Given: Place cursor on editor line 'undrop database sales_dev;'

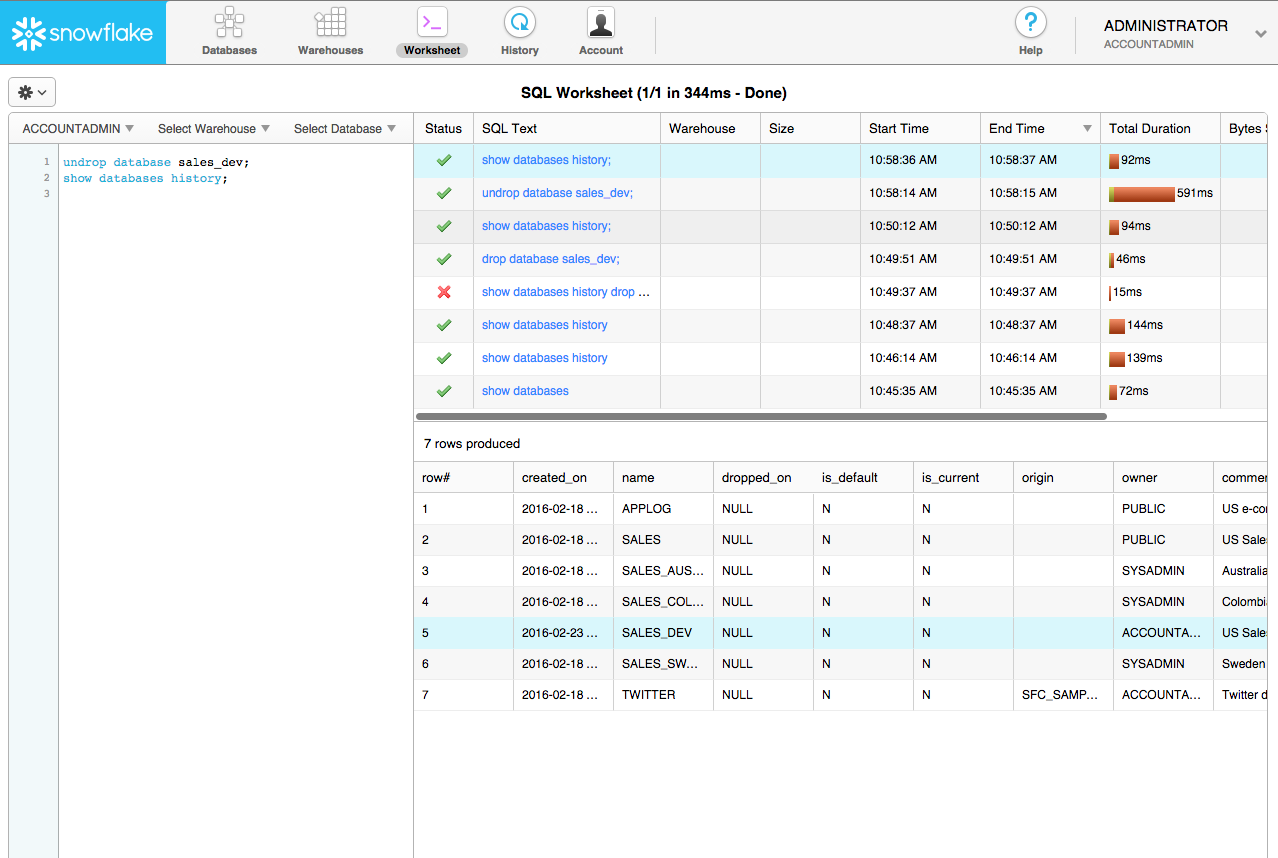Looking at the screenshot, I should point(156,162).
